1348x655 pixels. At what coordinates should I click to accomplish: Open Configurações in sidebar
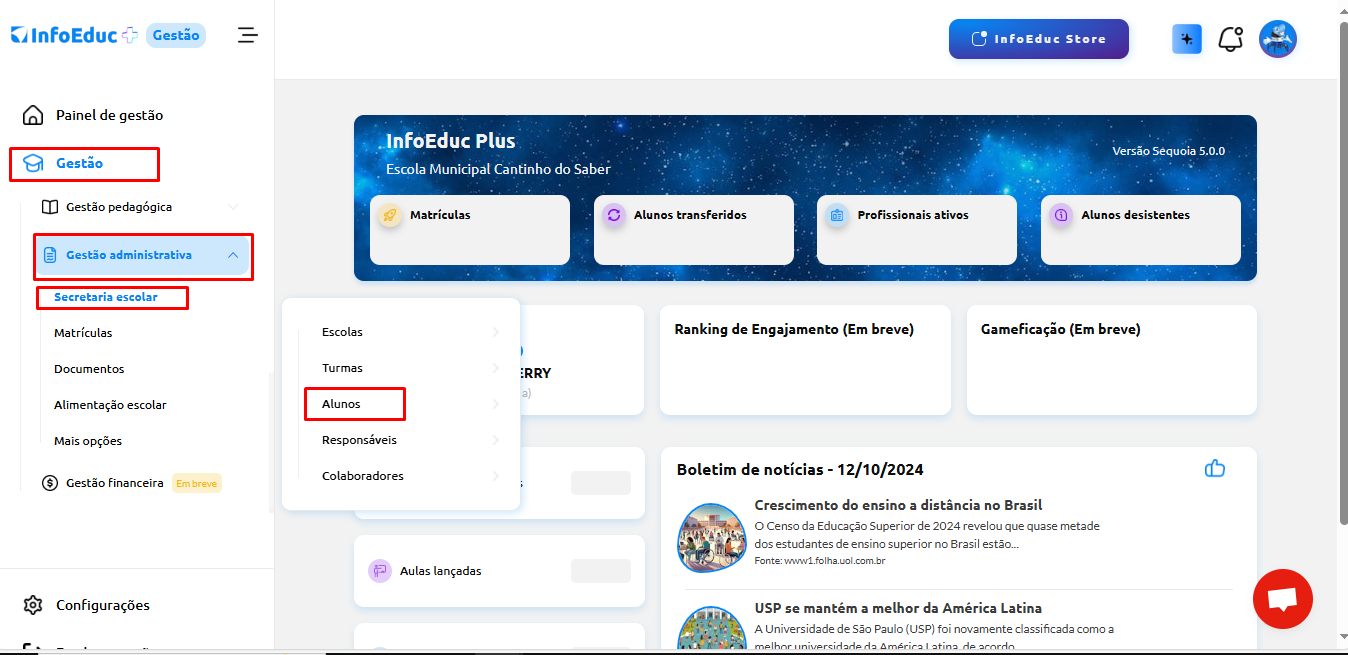click(103, 605)
